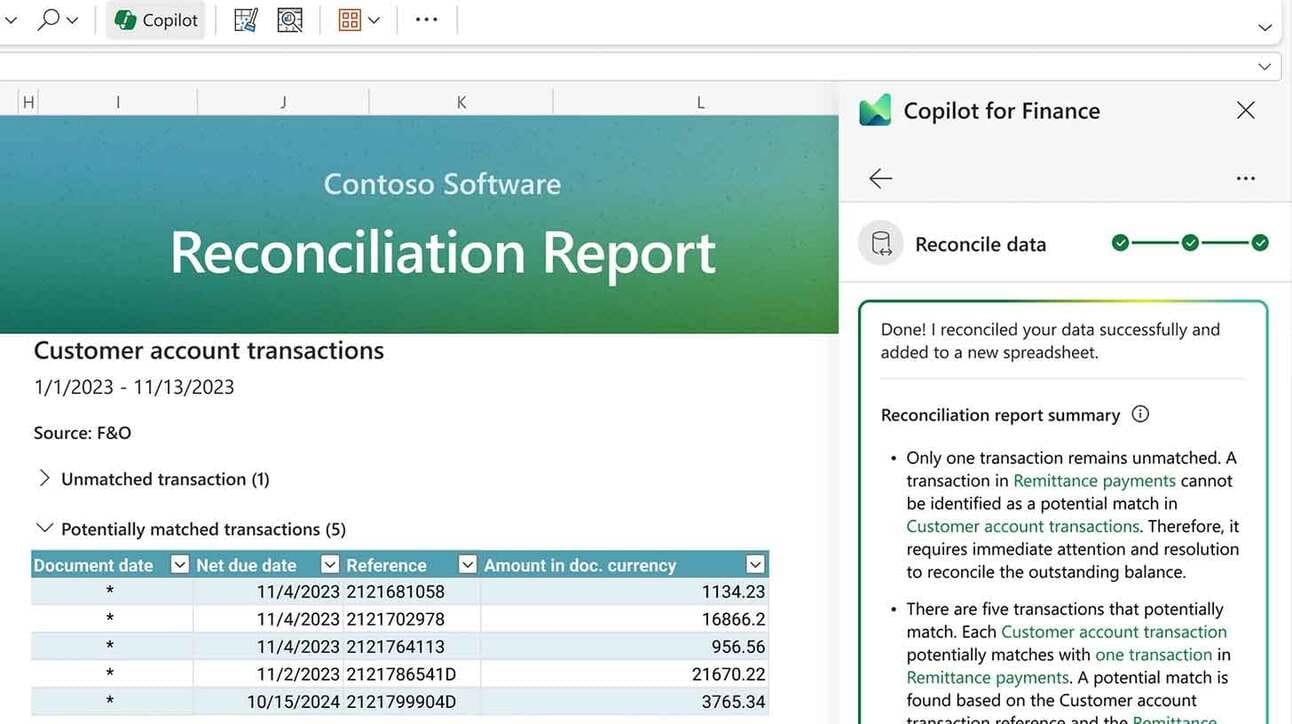
Task: Select column I header
Action: click(118, 102)
